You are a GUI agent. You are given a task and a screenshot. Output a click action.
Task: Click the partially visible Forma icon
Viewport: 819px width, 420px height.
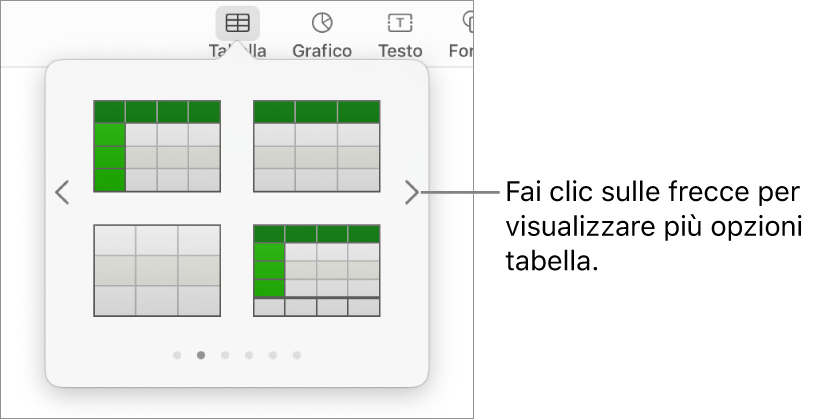tap(468, 23)
